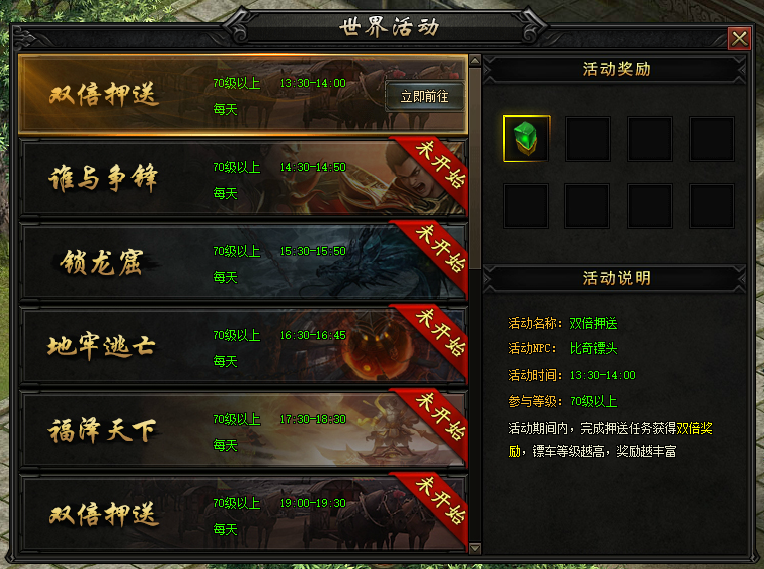Select the 谁与争锋 activity entry

point(243,178)
